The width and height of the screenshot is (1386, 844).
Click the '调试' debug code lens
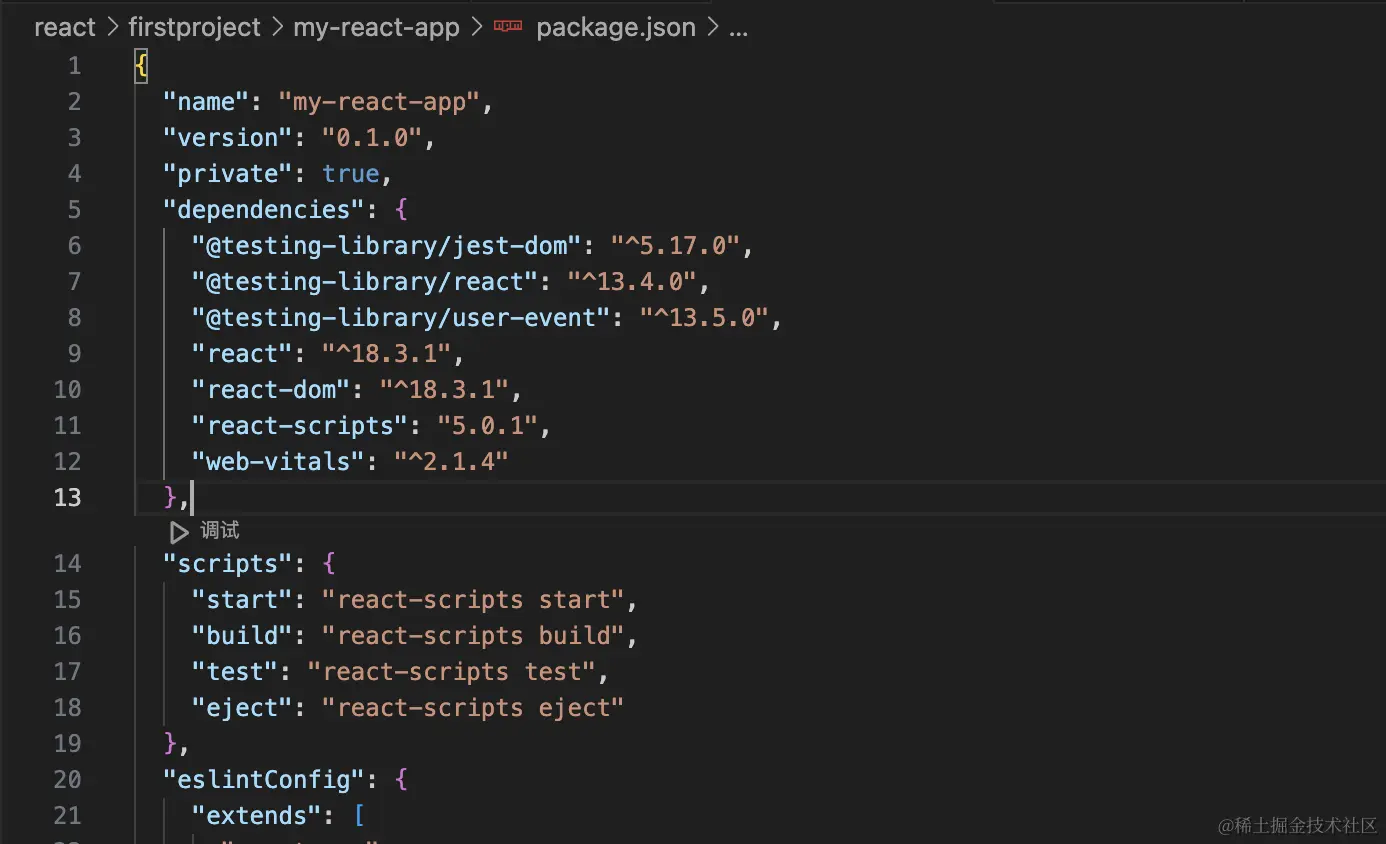tap(220, 531)
